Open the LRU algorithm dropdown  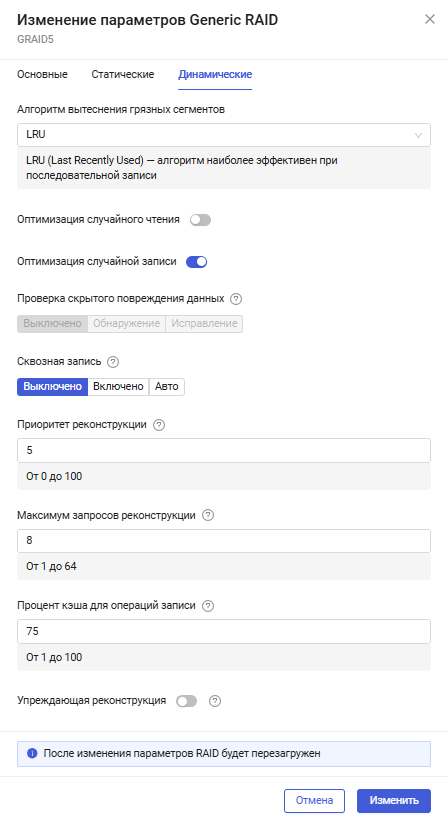224,135
